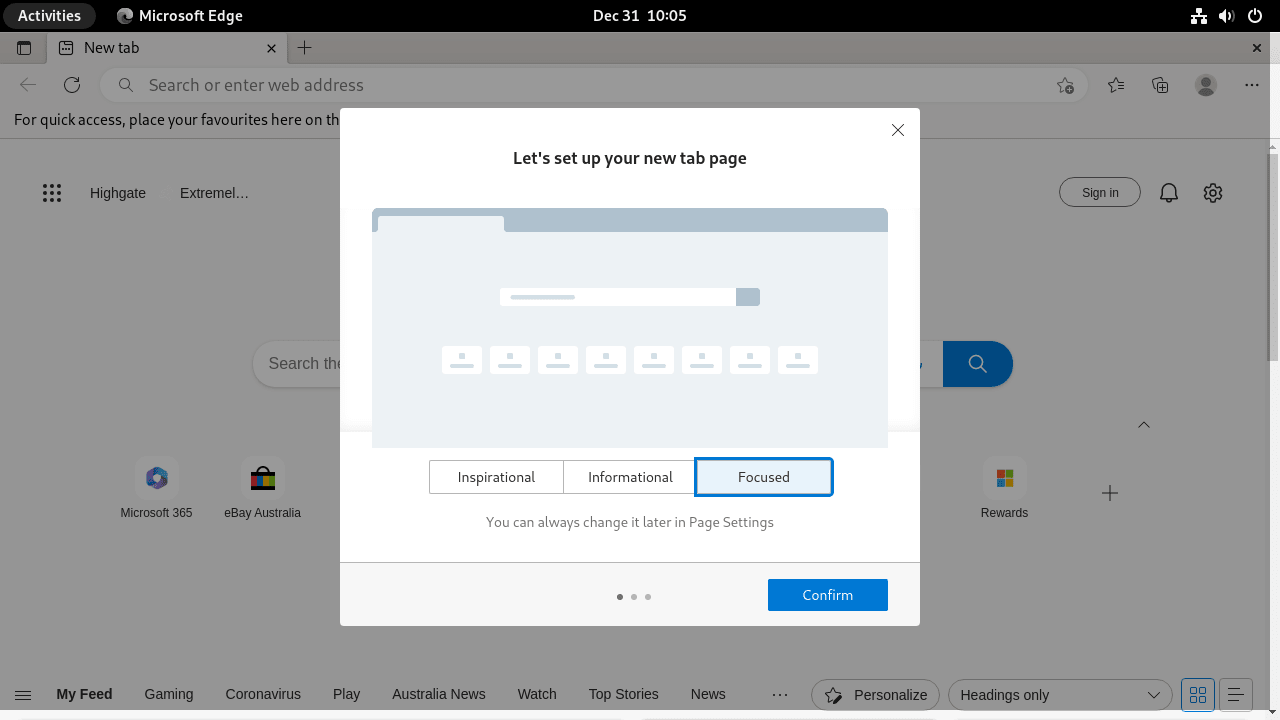1280x720 pixels.
Task: Add a new site with the plus icon
Action: point(1109,492)
